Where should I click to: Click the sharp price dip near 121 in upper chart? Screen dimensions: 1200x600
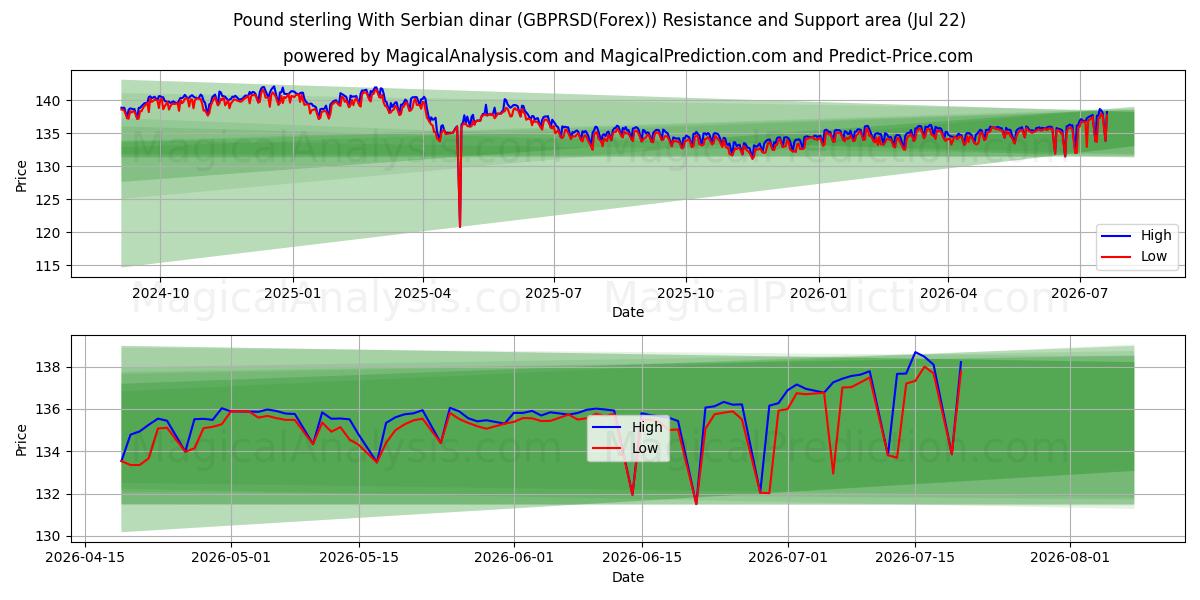point(460,225)
